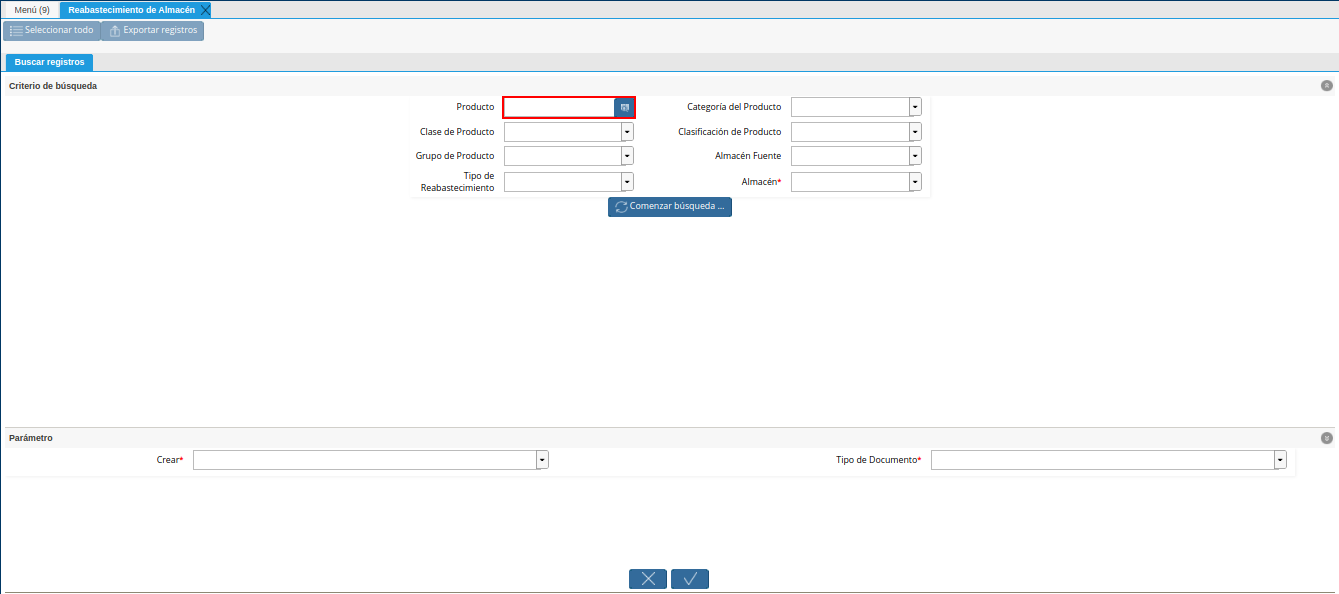The width and height of the screenshot is (1339, 594).
Task: Click Seleccionar todo button
Action: (51, 31)
